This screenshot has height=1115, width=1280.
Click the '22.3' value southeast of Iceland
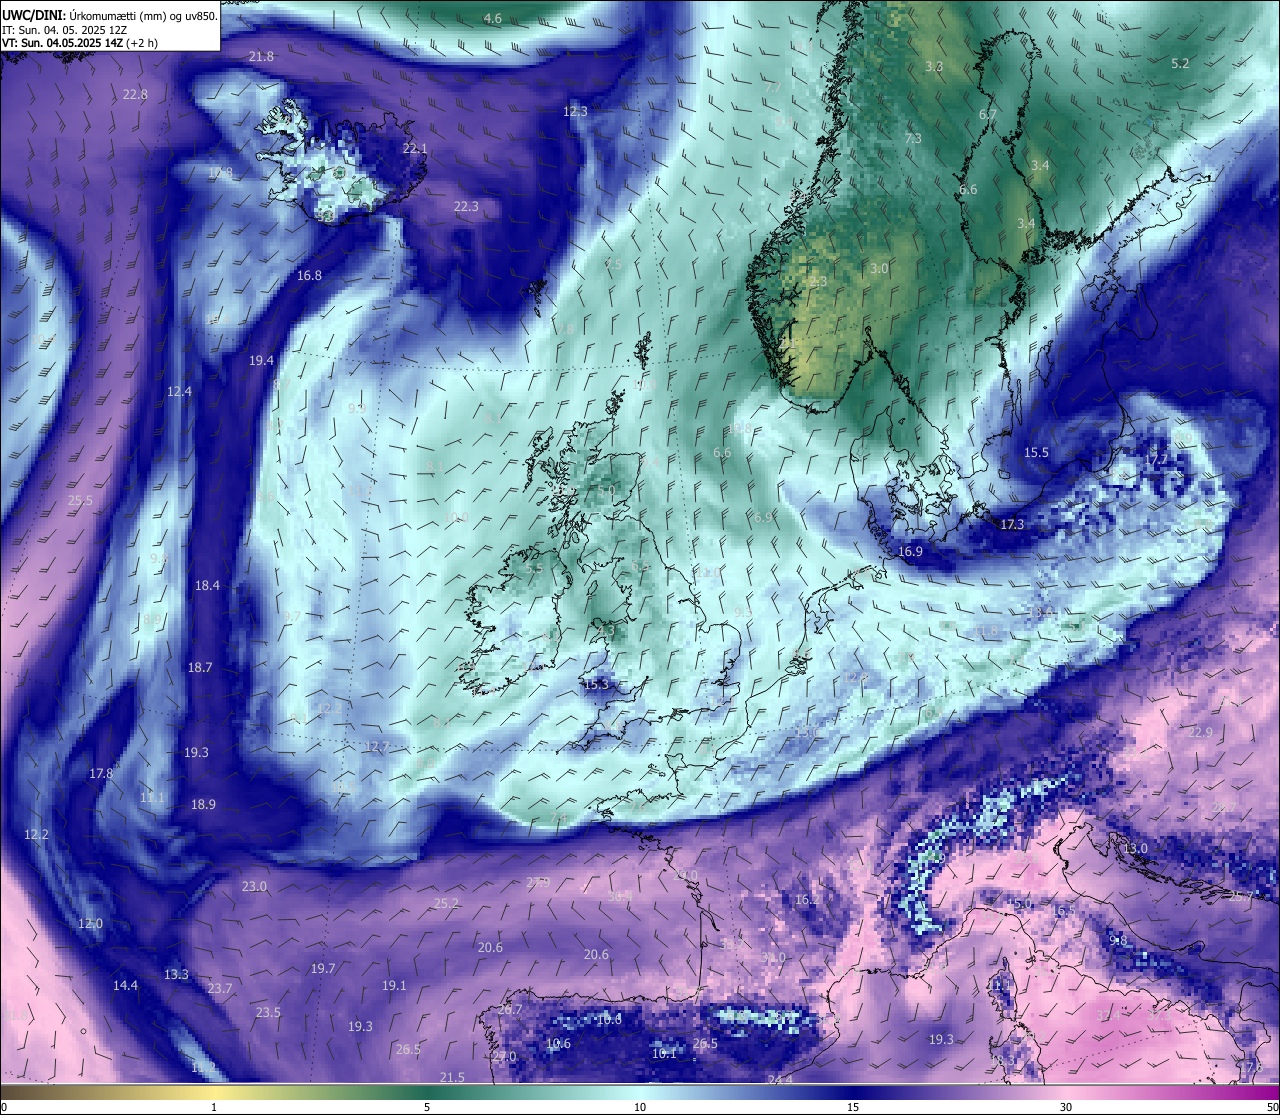tap(466, 207)
